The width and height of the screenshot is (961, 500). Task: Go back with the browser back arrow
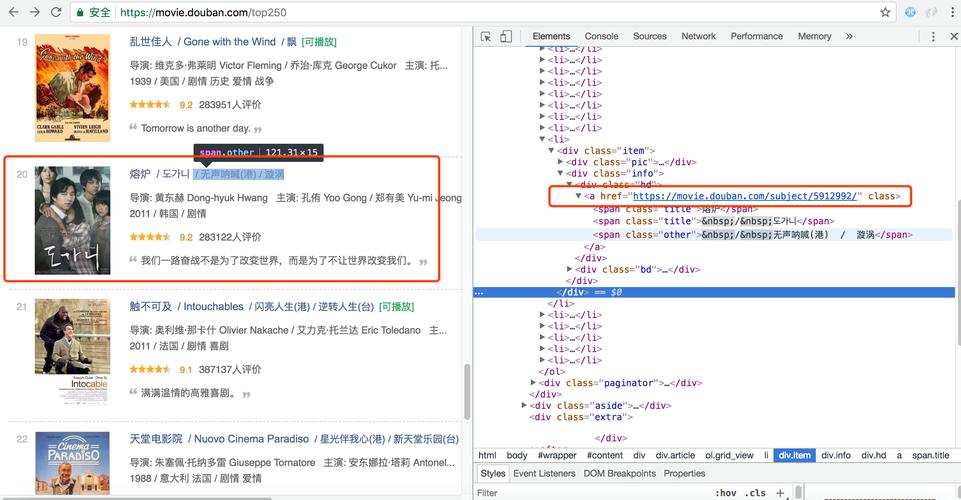point(13,12)
